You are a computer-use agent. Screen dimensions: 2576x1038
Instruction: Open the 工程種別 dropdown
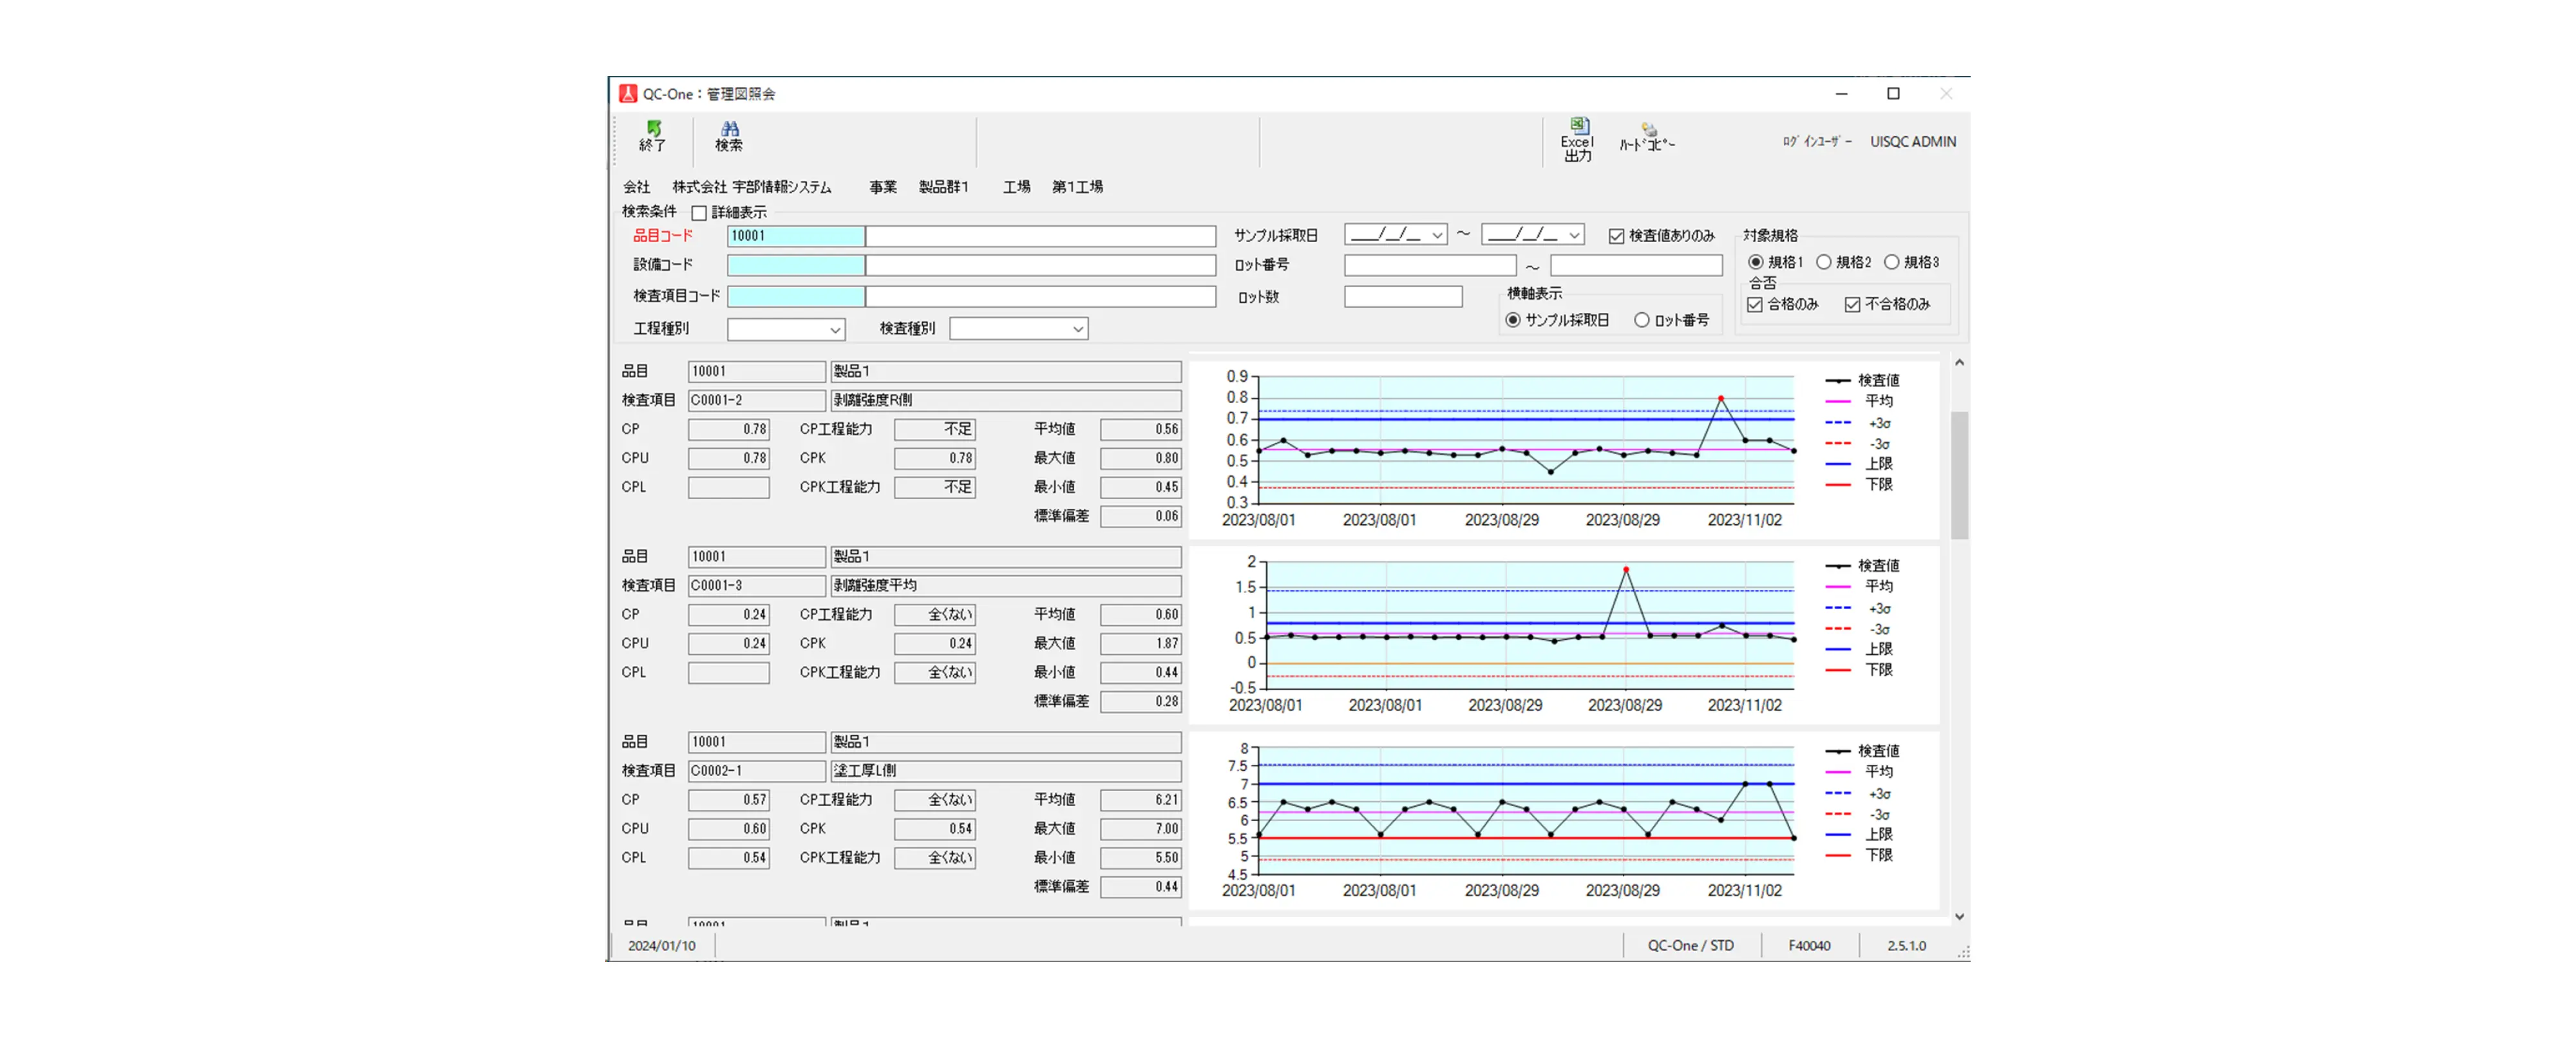[x=834, y=329]
